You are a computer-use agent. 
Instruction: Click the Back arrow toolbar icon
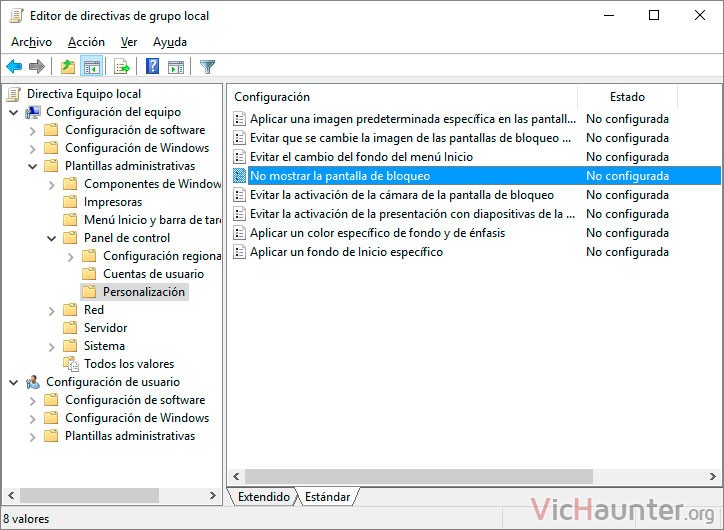(14, 67)
